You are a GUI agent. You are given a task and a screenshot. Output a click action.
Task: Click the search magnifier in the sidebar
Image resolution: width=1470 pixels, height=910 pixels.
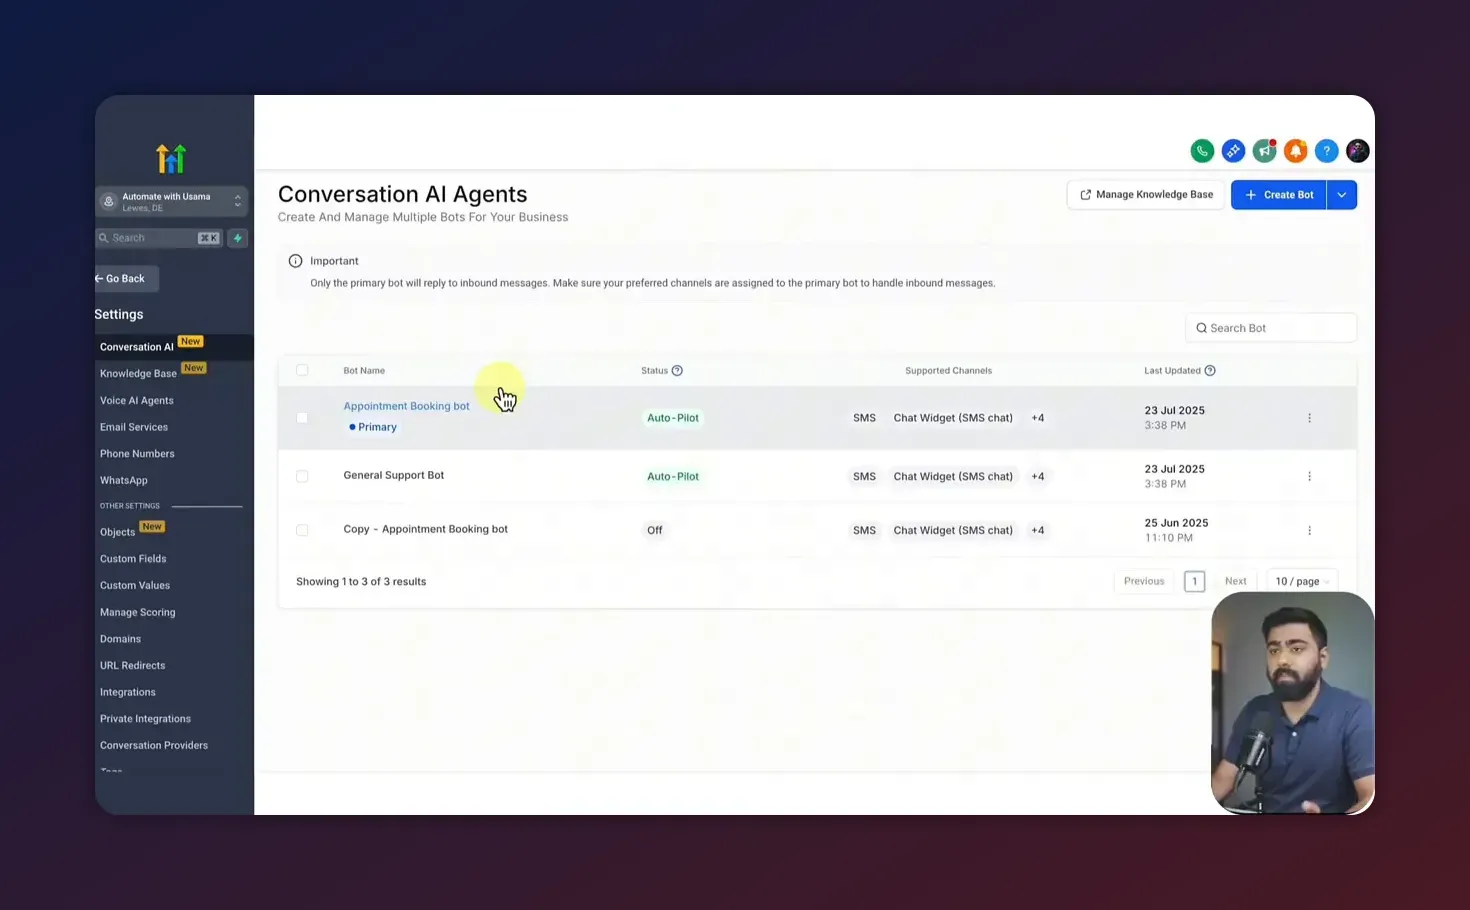[104, 238]
